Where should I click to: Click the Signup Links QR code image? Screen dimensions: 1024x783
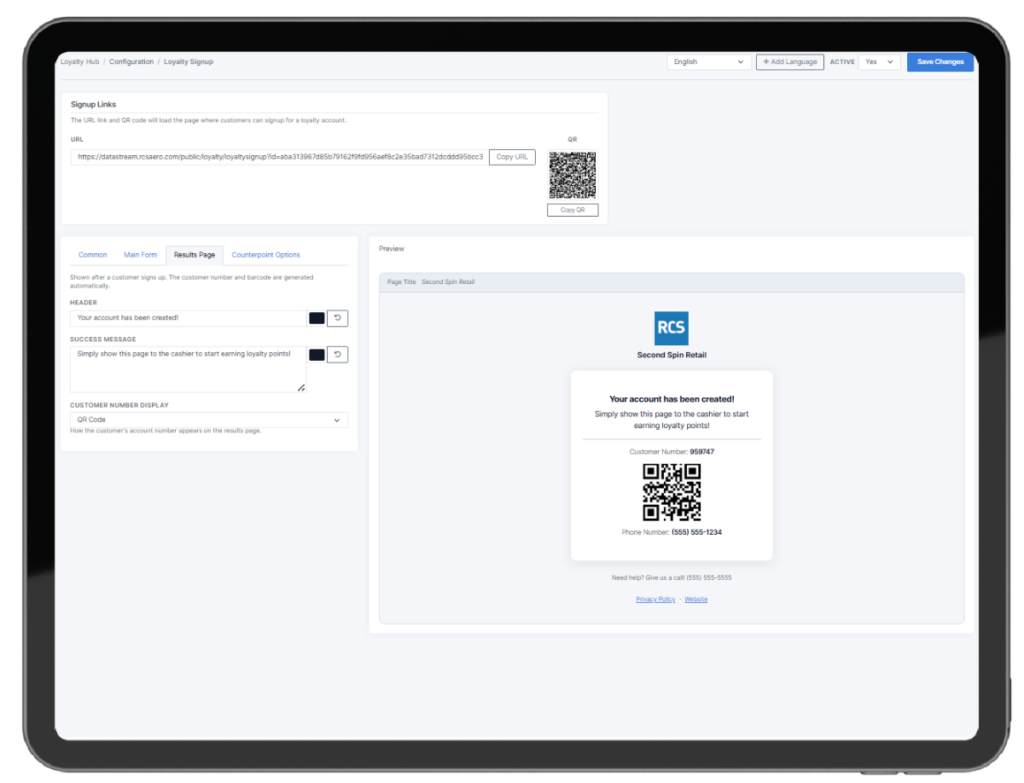pyautogui.click(x=572, y=175)
